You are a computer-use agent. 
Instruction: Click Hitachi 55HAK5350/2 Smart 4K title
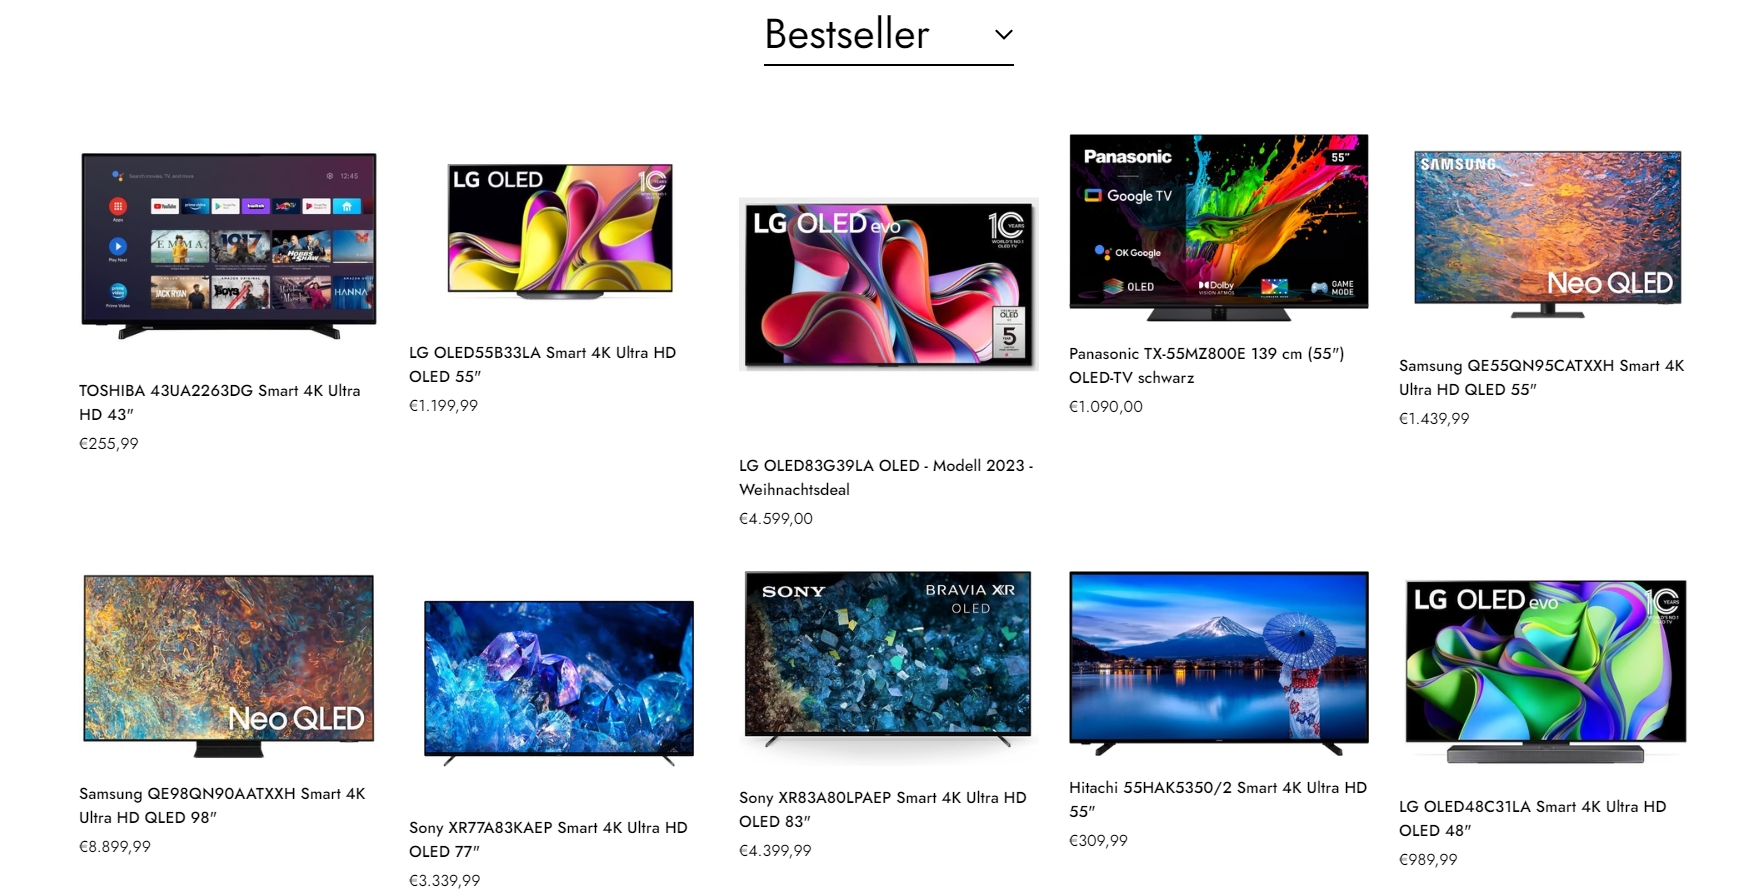1218,799
